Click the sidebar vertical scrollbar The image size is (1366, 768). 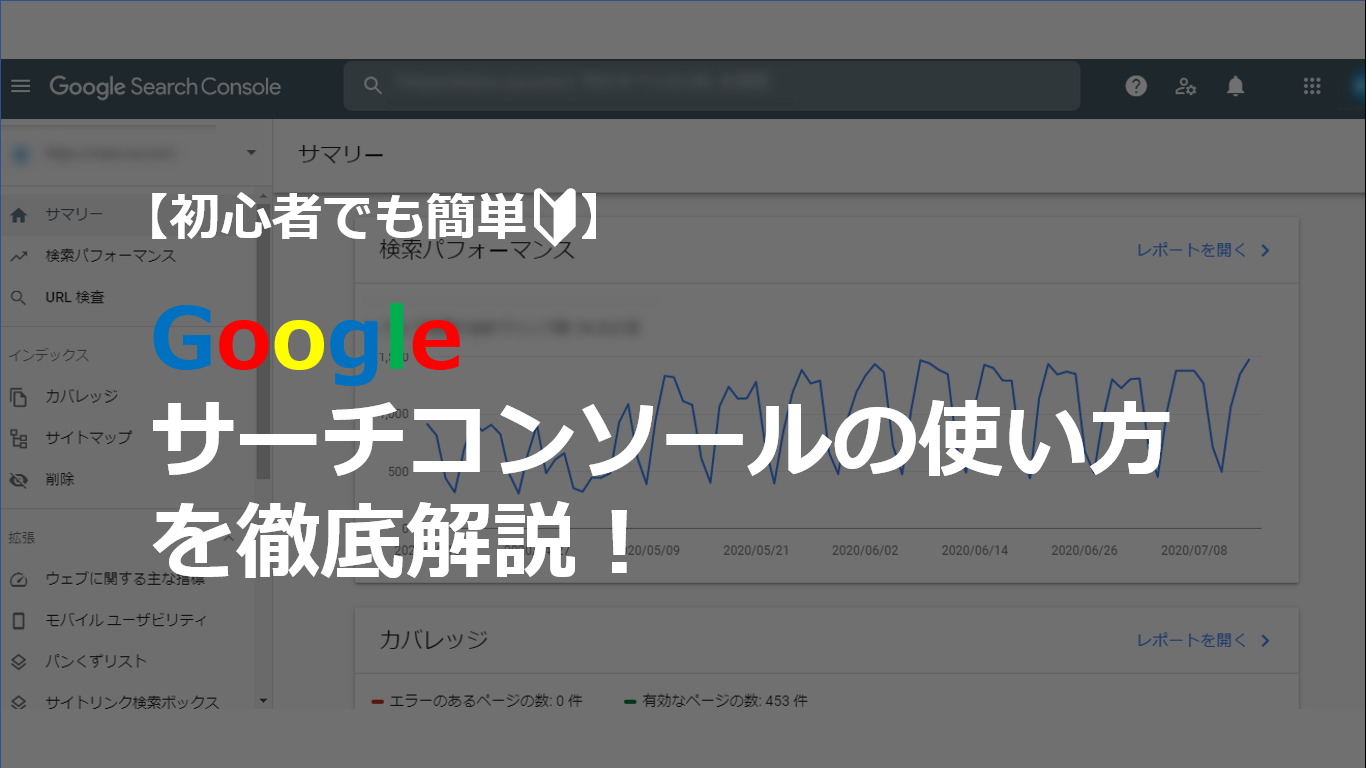pyautogui.click(x=263, y=340)
